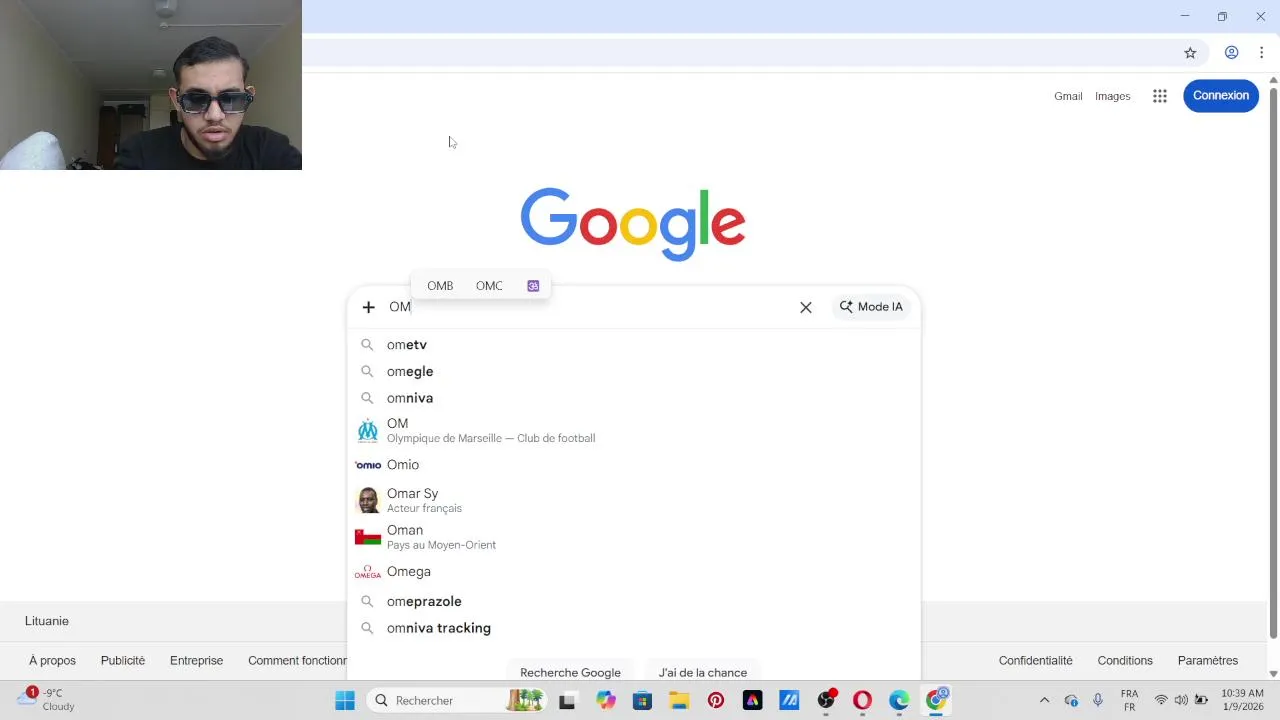Choose the omegle suggestion
The height and width of the screenshot is (720, 1280).
(634, 371)
